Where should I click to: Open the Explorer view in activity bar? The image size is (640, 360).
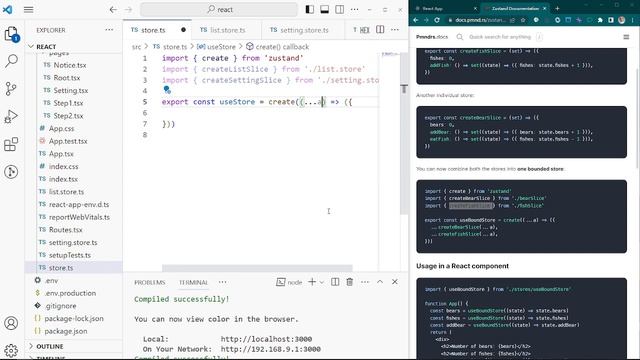11,34
